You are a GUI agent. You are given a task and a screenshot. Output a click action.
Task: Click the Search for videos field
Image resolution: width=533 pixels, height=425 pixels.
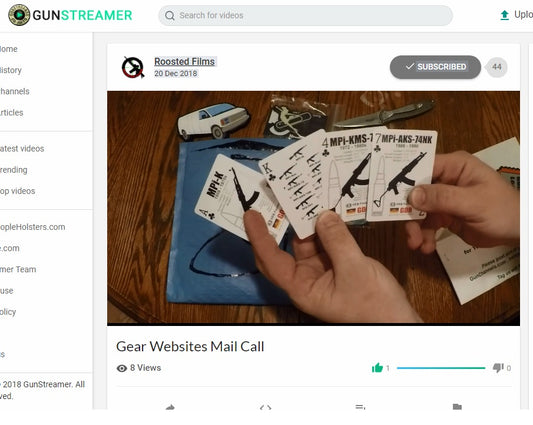coord(305,16)
